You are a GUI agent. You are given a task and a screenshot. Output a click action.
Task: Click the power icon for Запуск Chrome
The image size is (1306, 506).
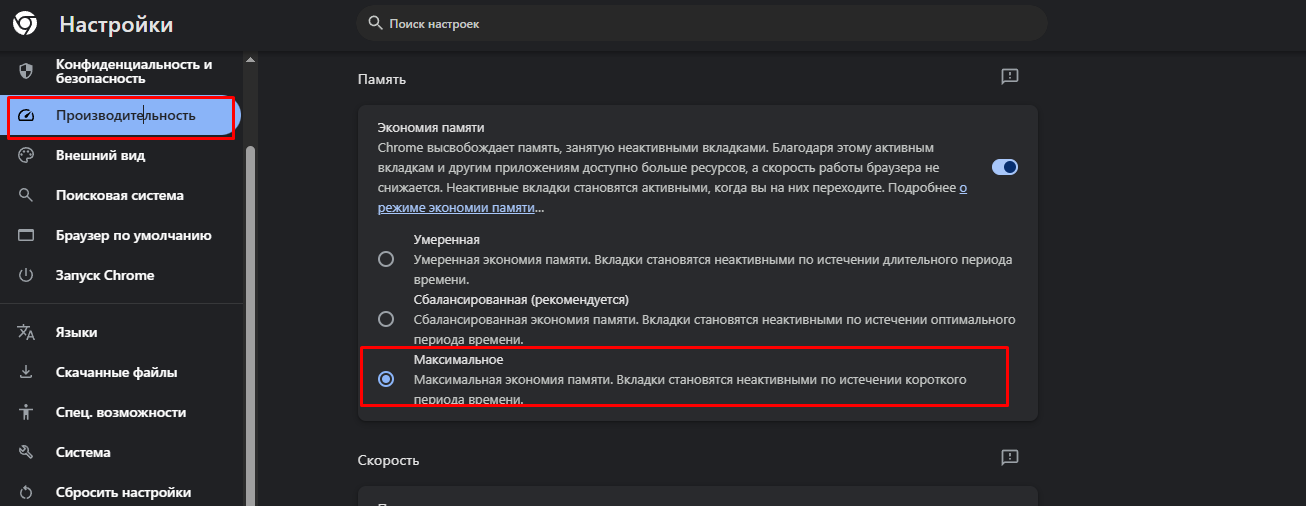[x=27, y=275]
